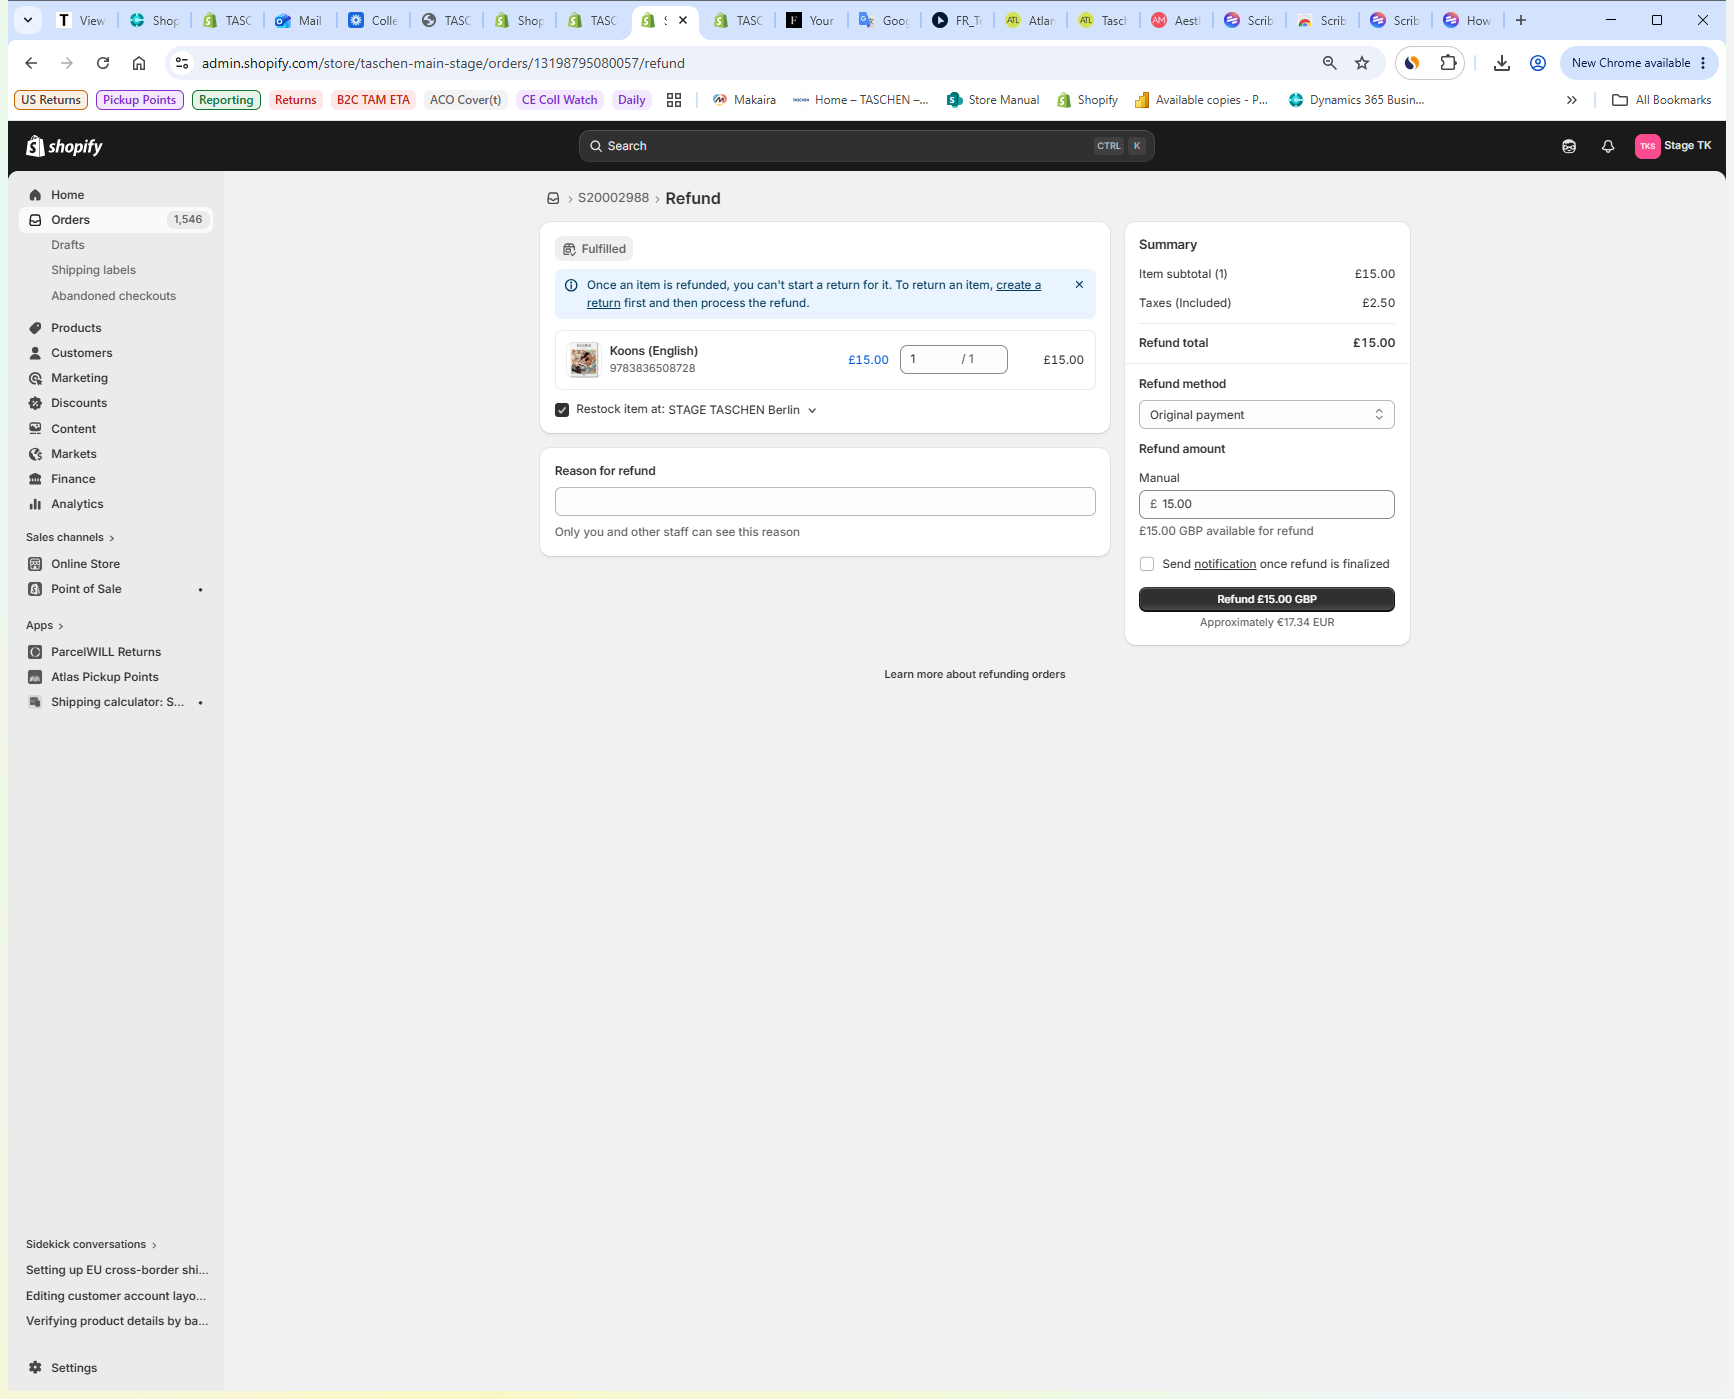Open Abandoned checkouts page
The width and height of the screenshot is (1734, 1399).
pos(113,296)
